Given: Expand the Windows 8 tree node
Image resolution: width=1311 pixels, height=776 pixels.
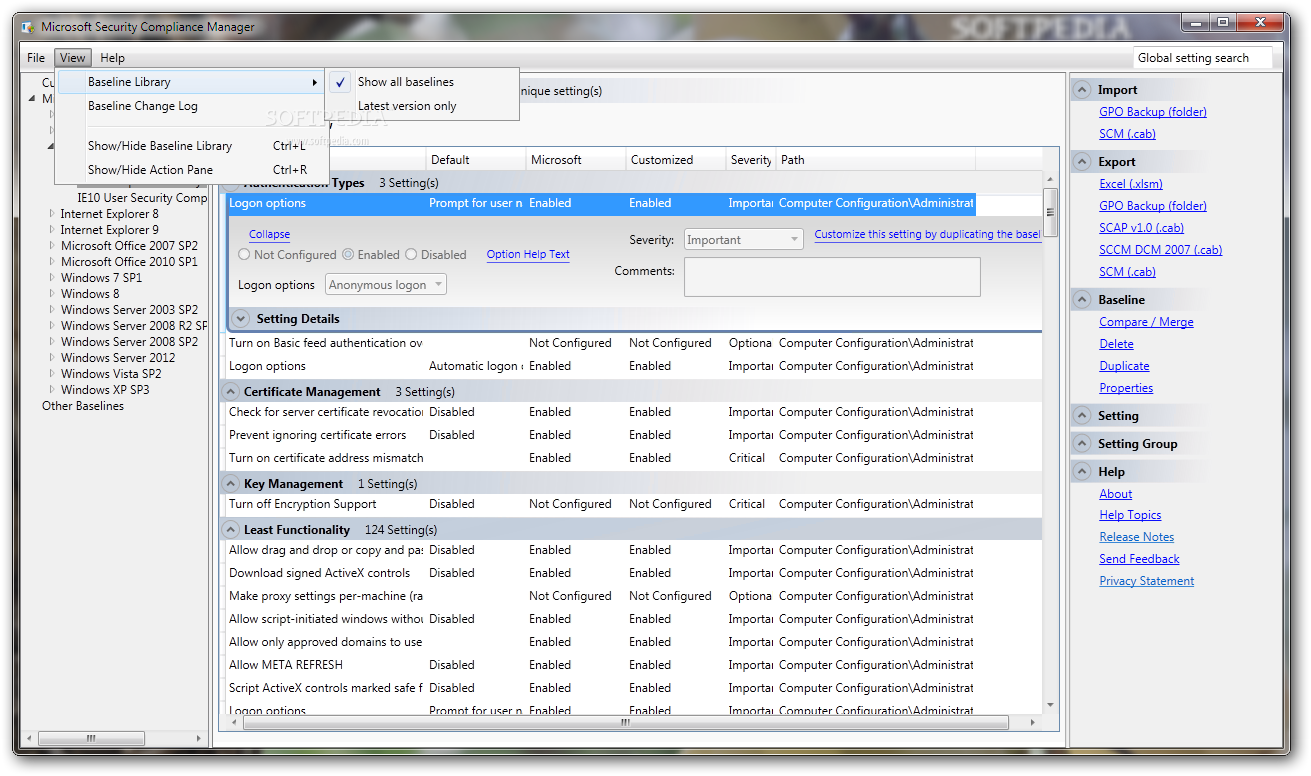Looking at the screenshot, I should [53, 294].
